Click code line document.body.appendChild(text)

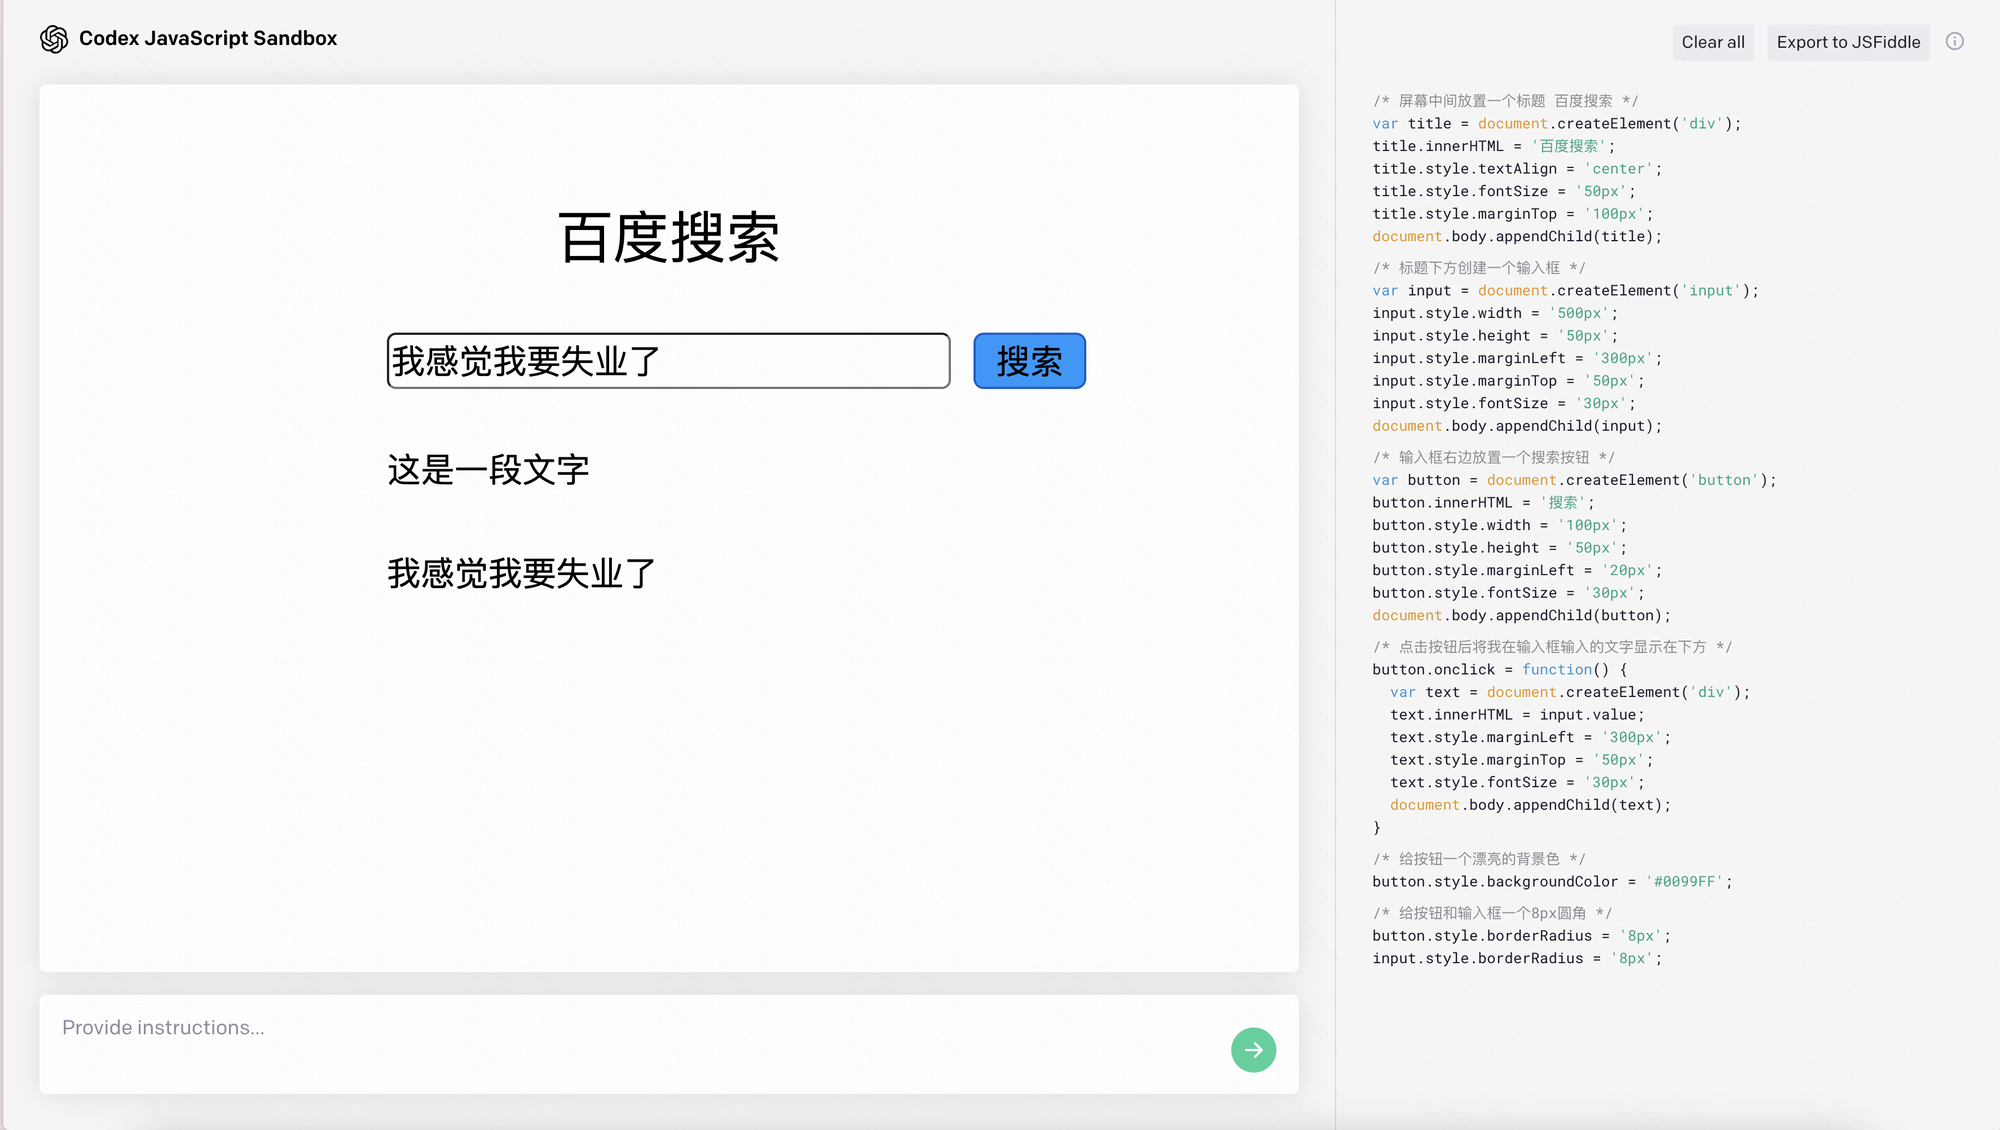pyautogui.click(x=1530, y=805)
